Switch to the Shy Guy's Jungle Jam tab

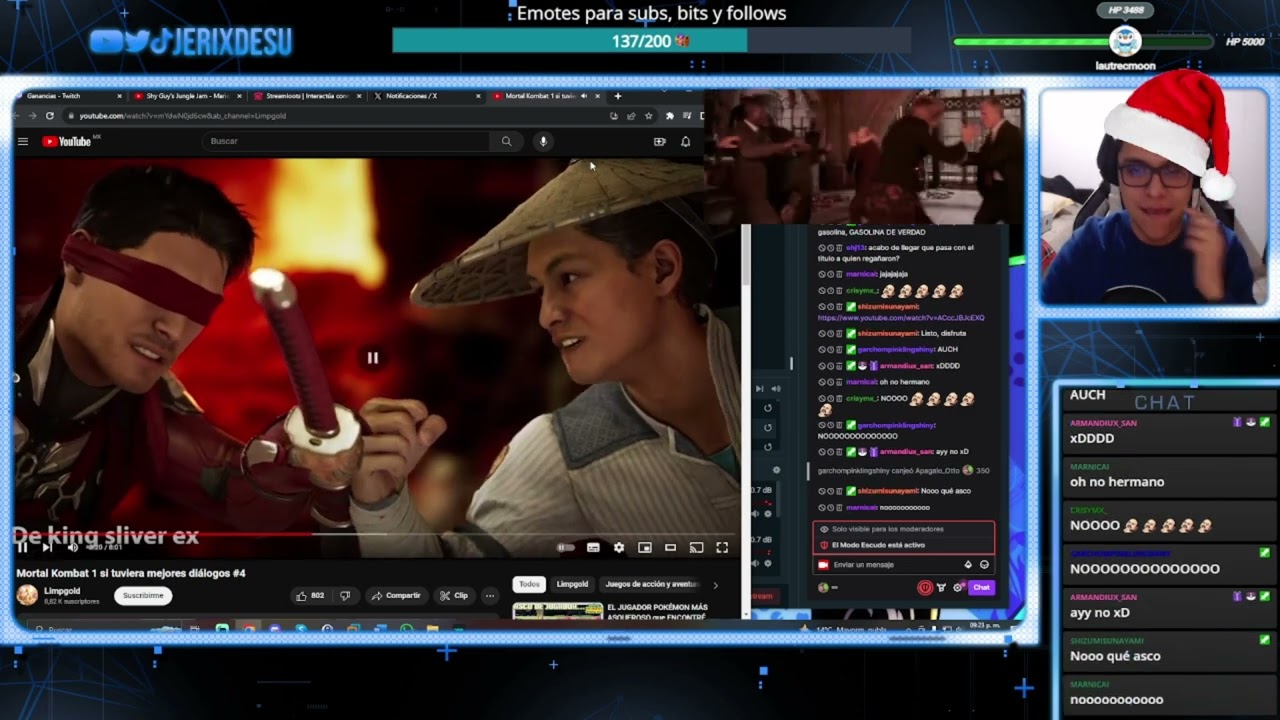188,96
